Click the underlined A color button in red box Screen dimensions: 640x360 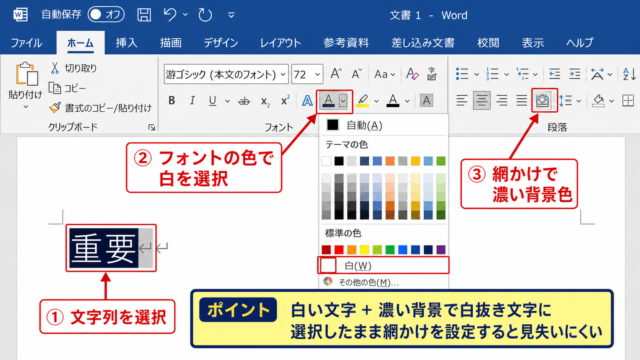pyautogui.click(x=329, y=100)
